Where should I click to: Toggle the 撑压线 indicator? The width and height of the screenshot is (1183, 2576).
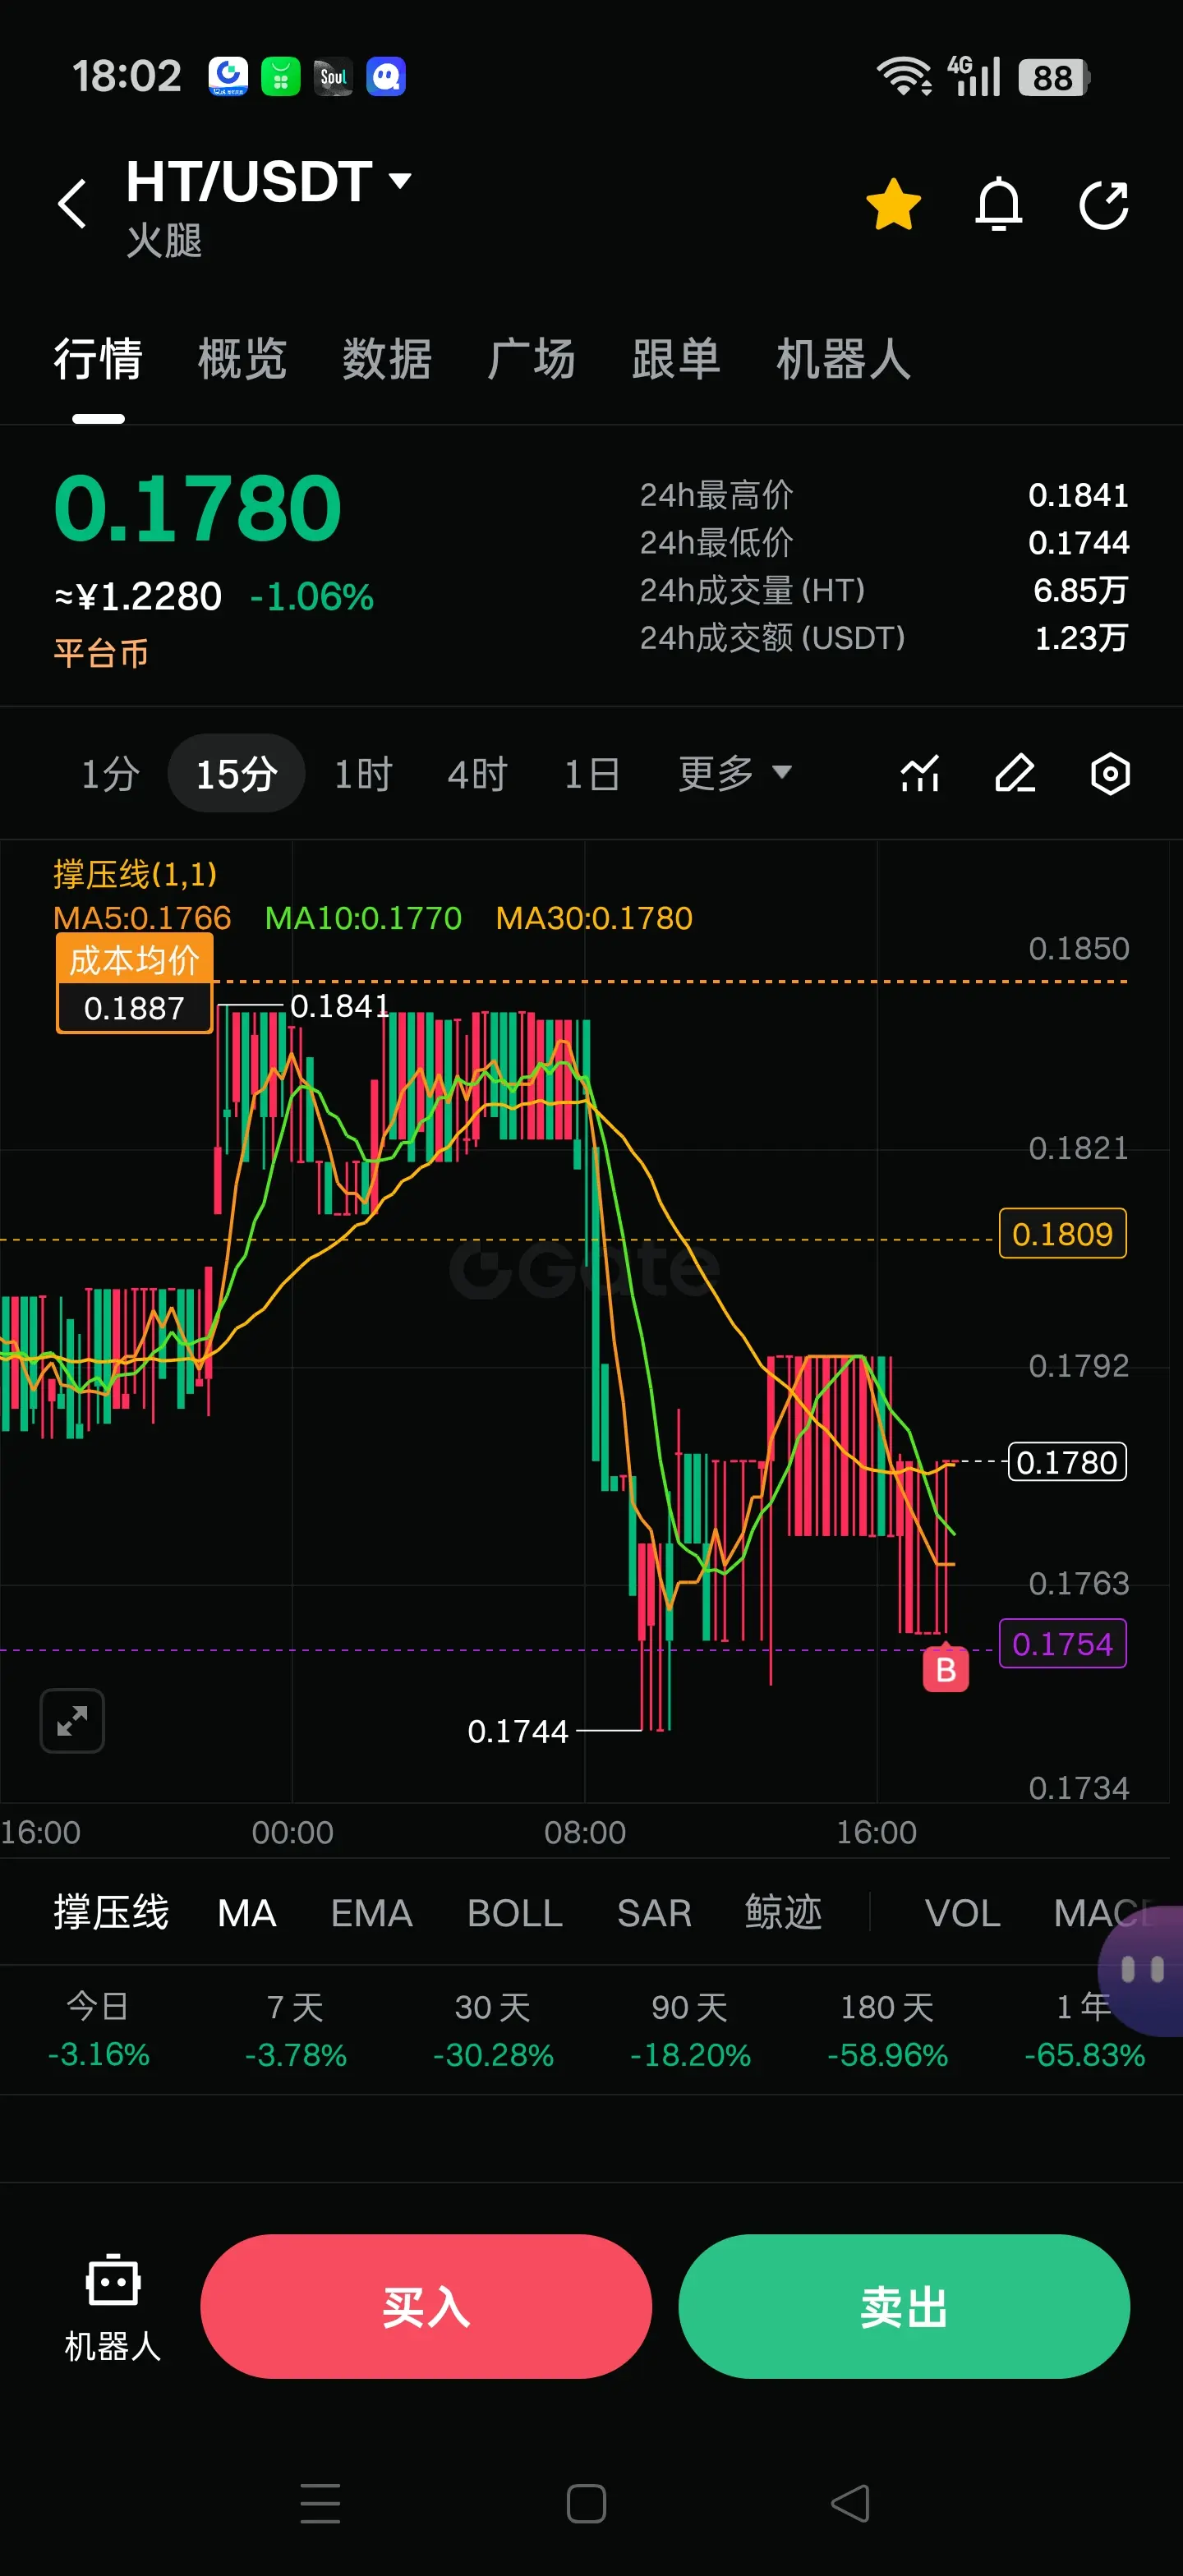111,1912
